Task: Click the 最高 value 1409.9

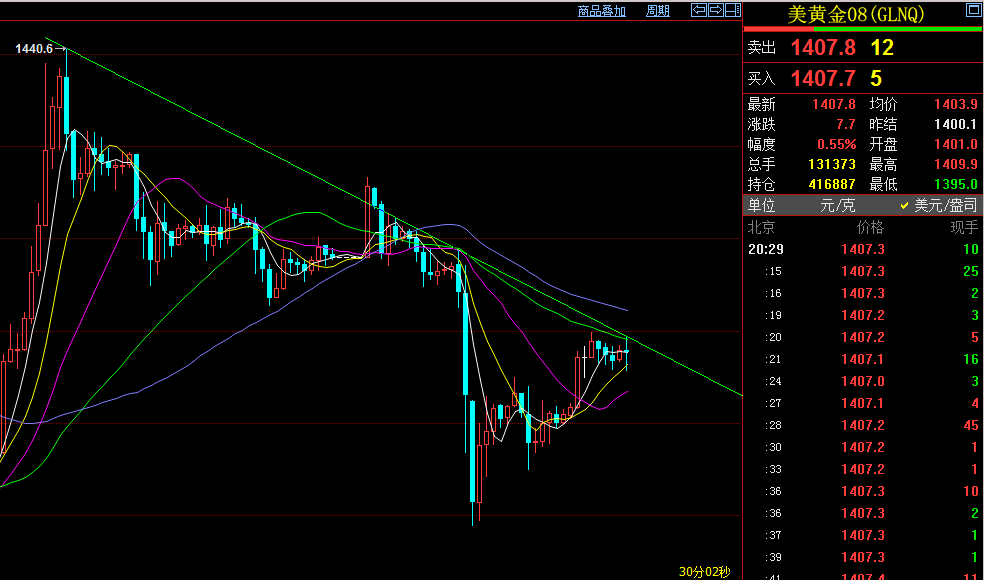Action: pyautogui.click(x=956, y=164)
